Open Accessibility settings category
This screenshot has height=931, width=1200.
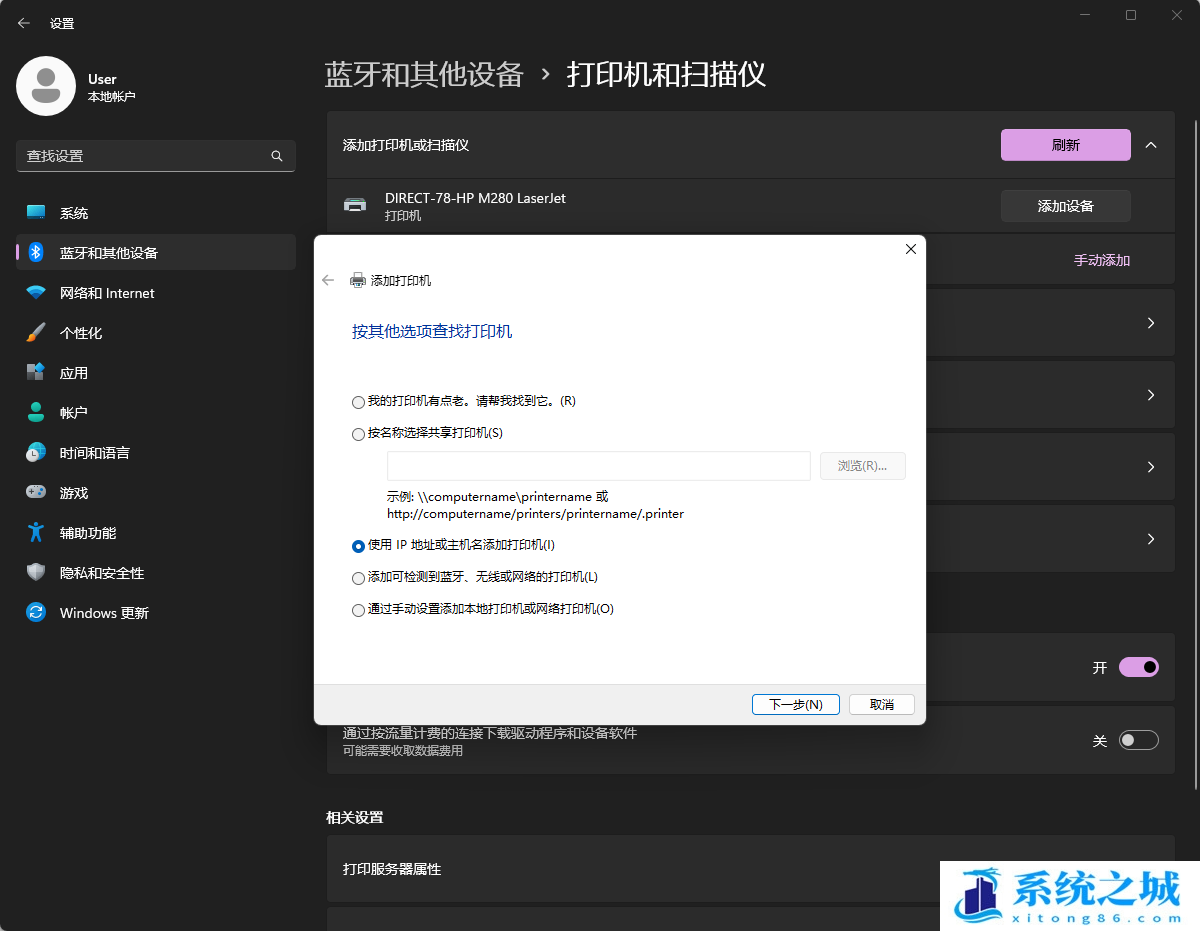(156, 533)
